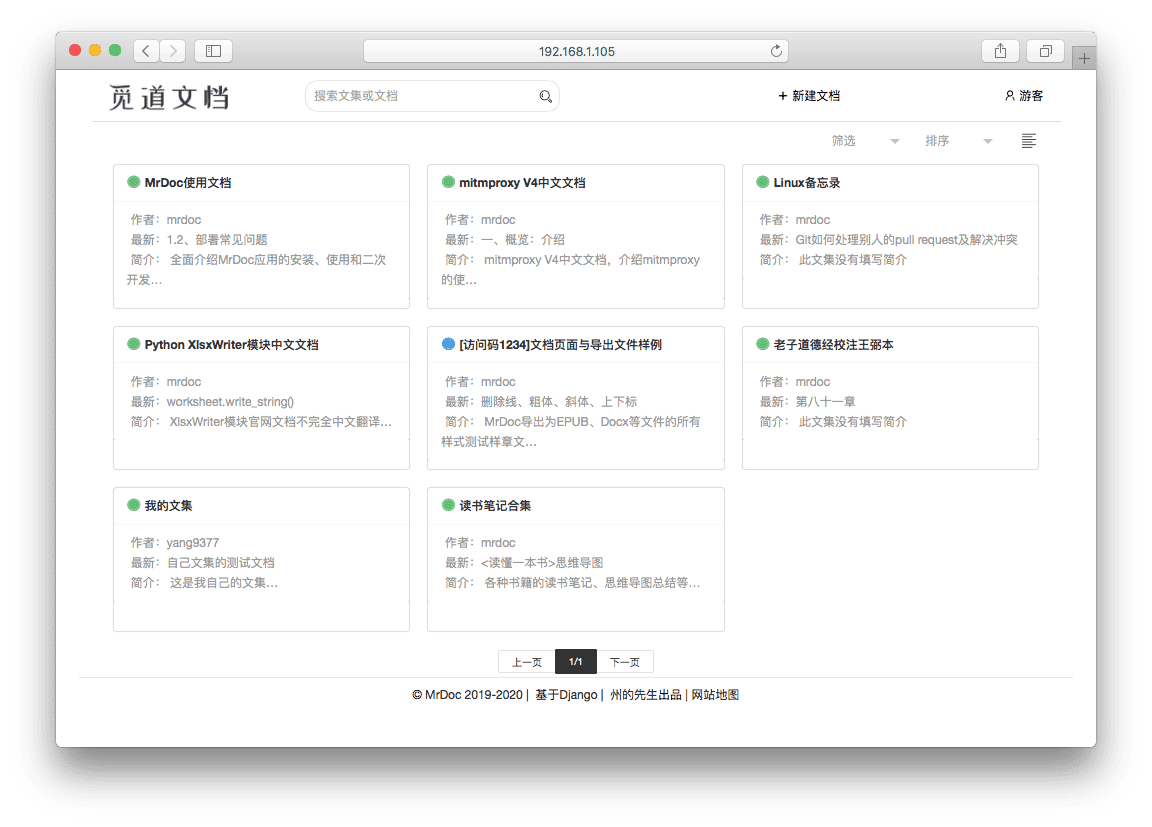Viewport: 1152px width, 827px height.
Task: Click 新建文档 to create document
Action: [x=809, y=95]
